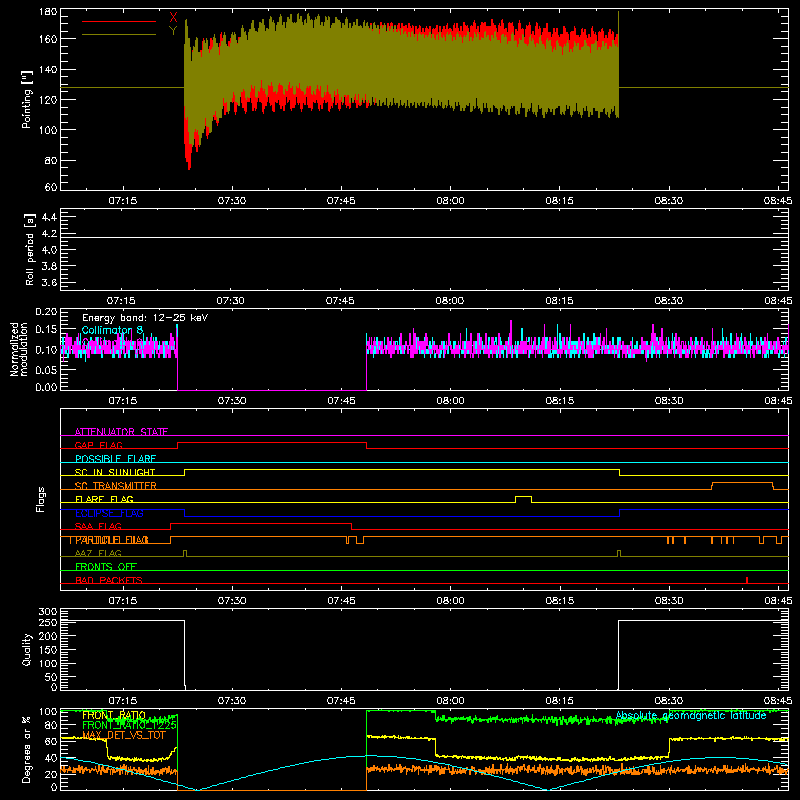Click the "0.20" tick on modulation axis
This screenshot has height=800, width=800.
[47, 312]
